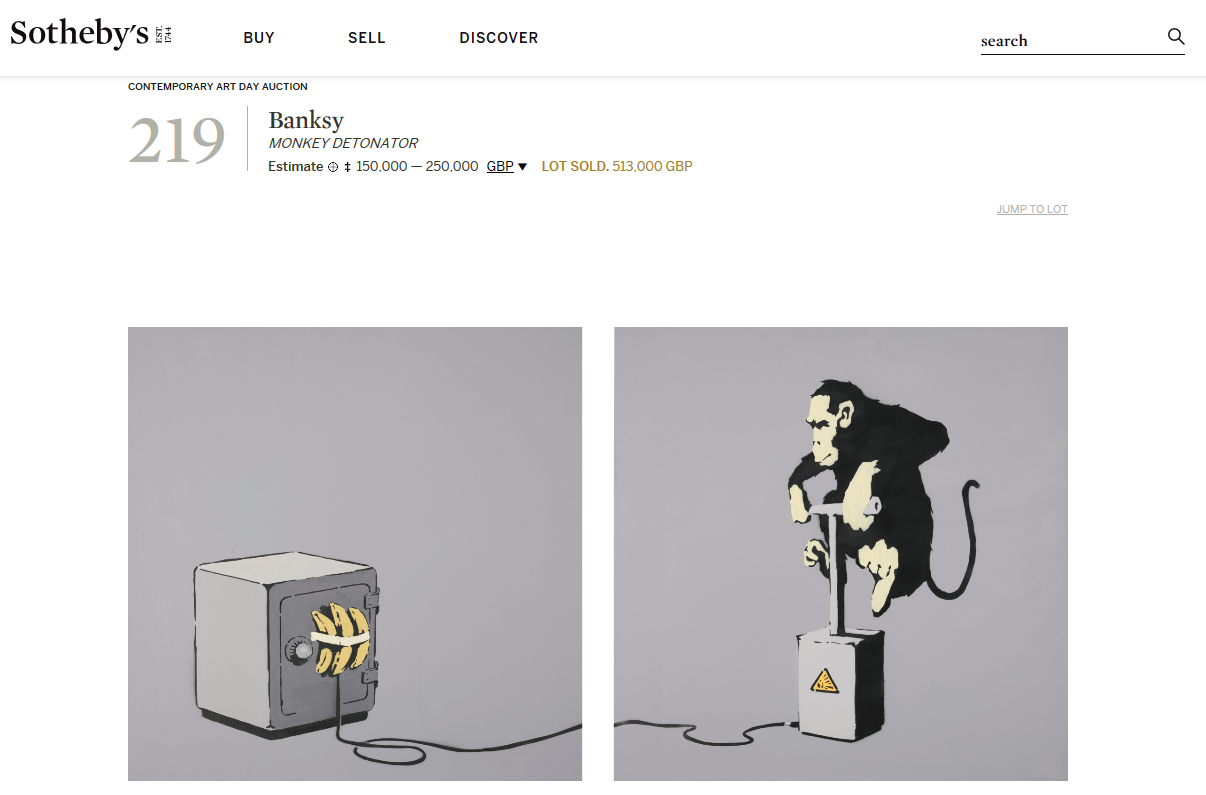Click the 150,000 — 250,000 estimate range
The height and width of the screenshot is (795, 1206).
pos(417,167)
